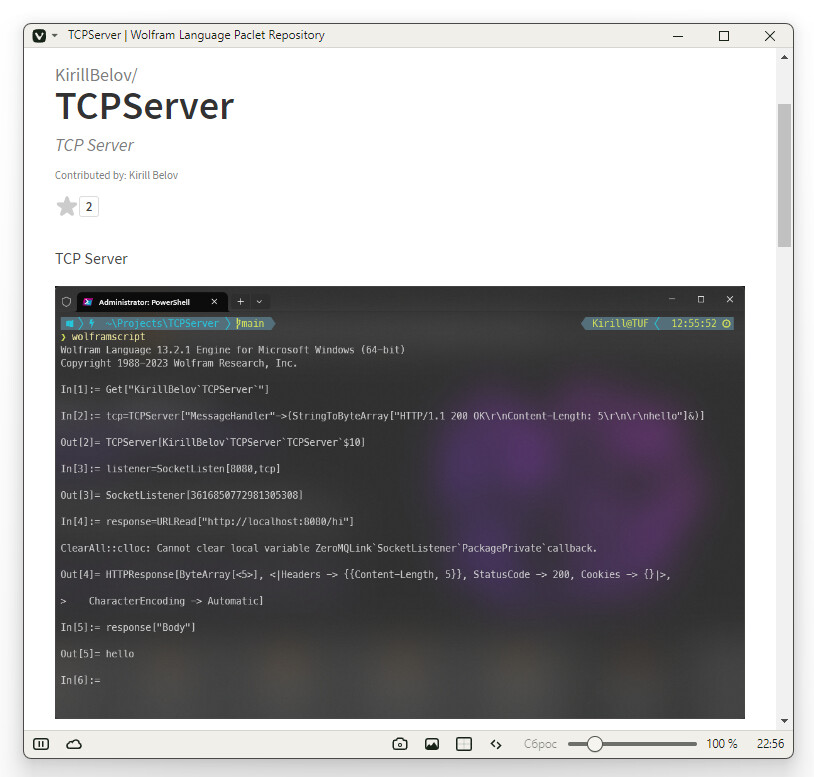This screenshot has width=814, height=777.
Task: Click the PowerShell terminal screenshot image
Action: tap(400, 502)
